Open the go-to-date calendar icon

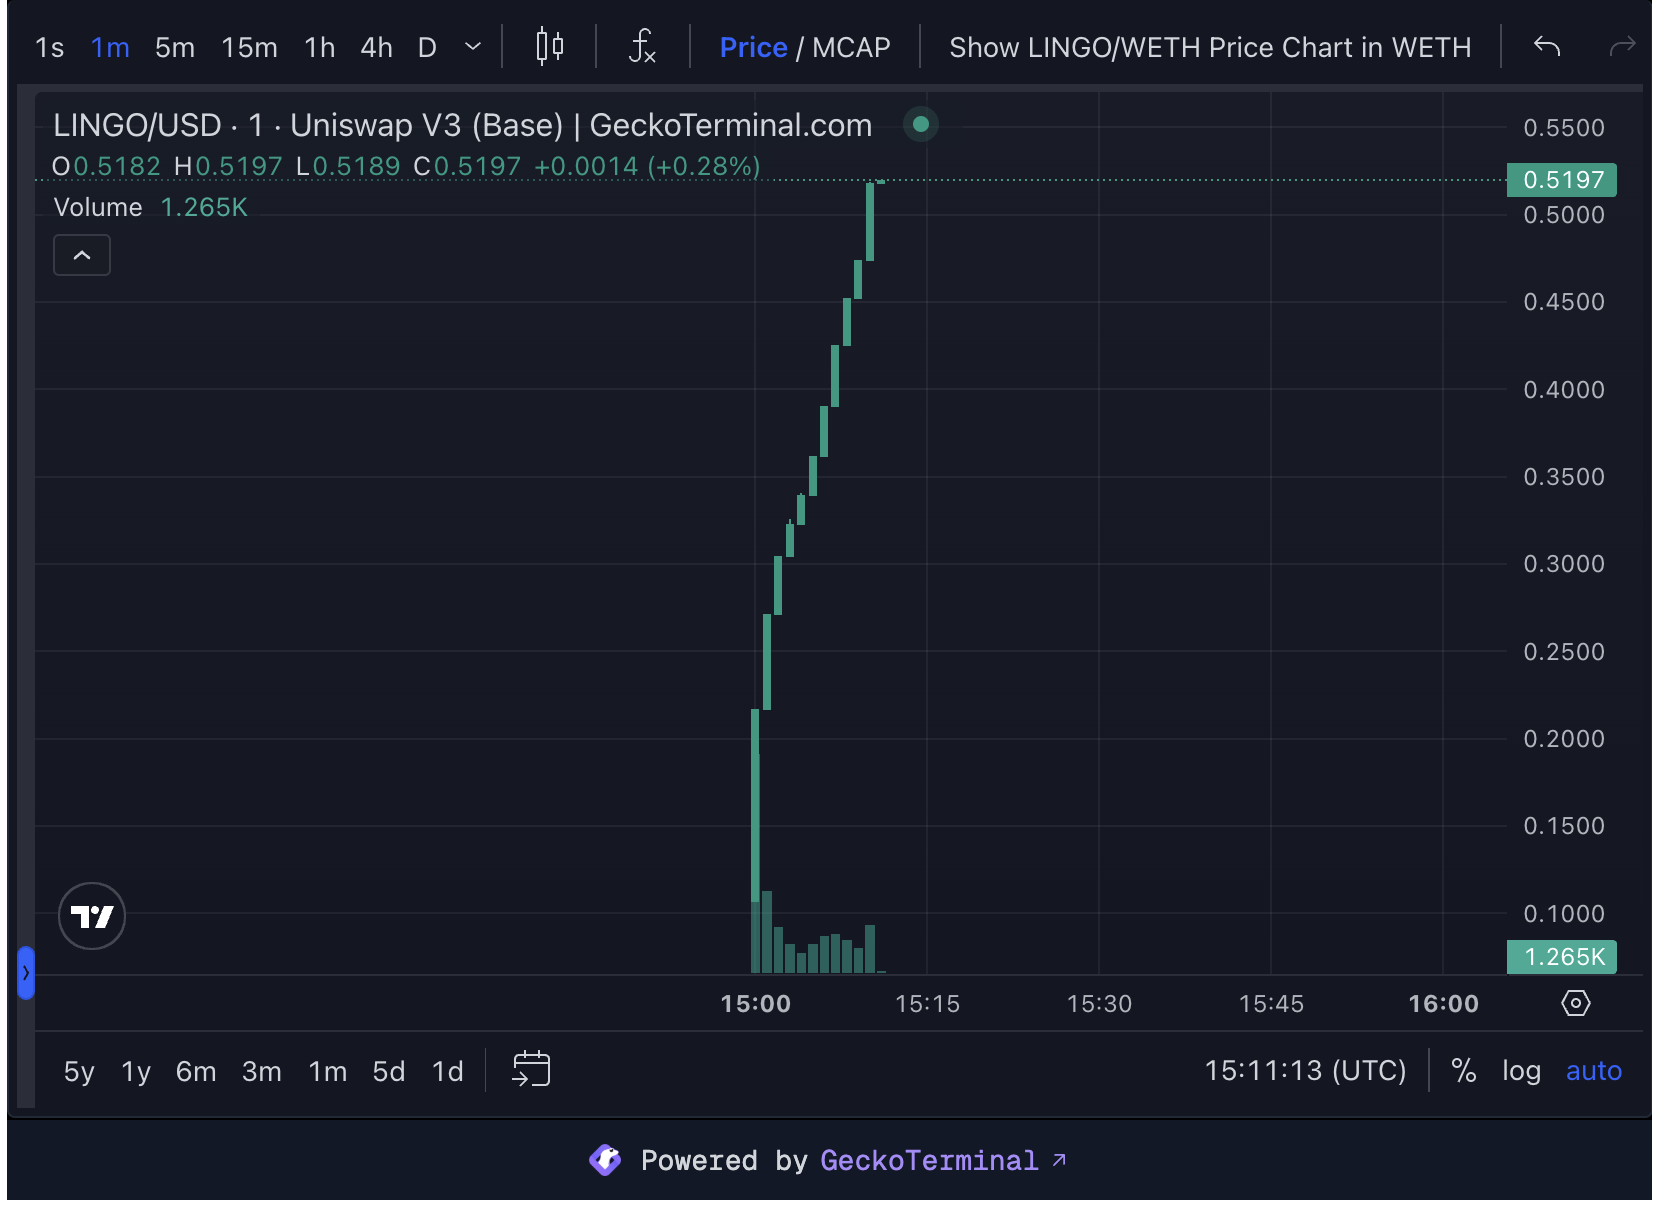(x=531, y=1069)
